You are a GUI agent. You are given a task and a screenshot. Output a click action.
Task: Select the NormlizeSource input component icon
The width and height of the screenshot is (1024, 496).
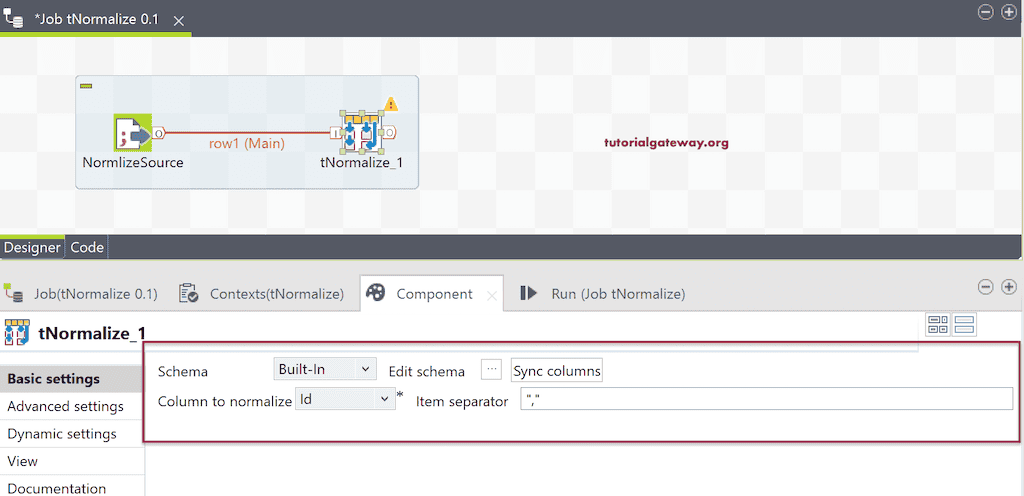tap(133, 133)
